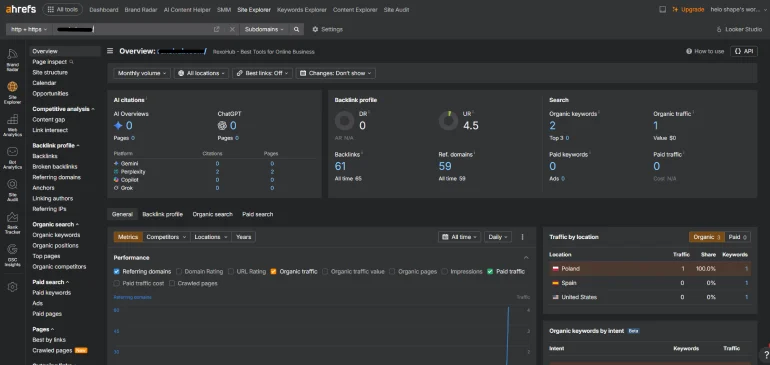This screenshot has width=770, height=365.
Task: Click the search magnifier button in URL bar
Action: 296,29
